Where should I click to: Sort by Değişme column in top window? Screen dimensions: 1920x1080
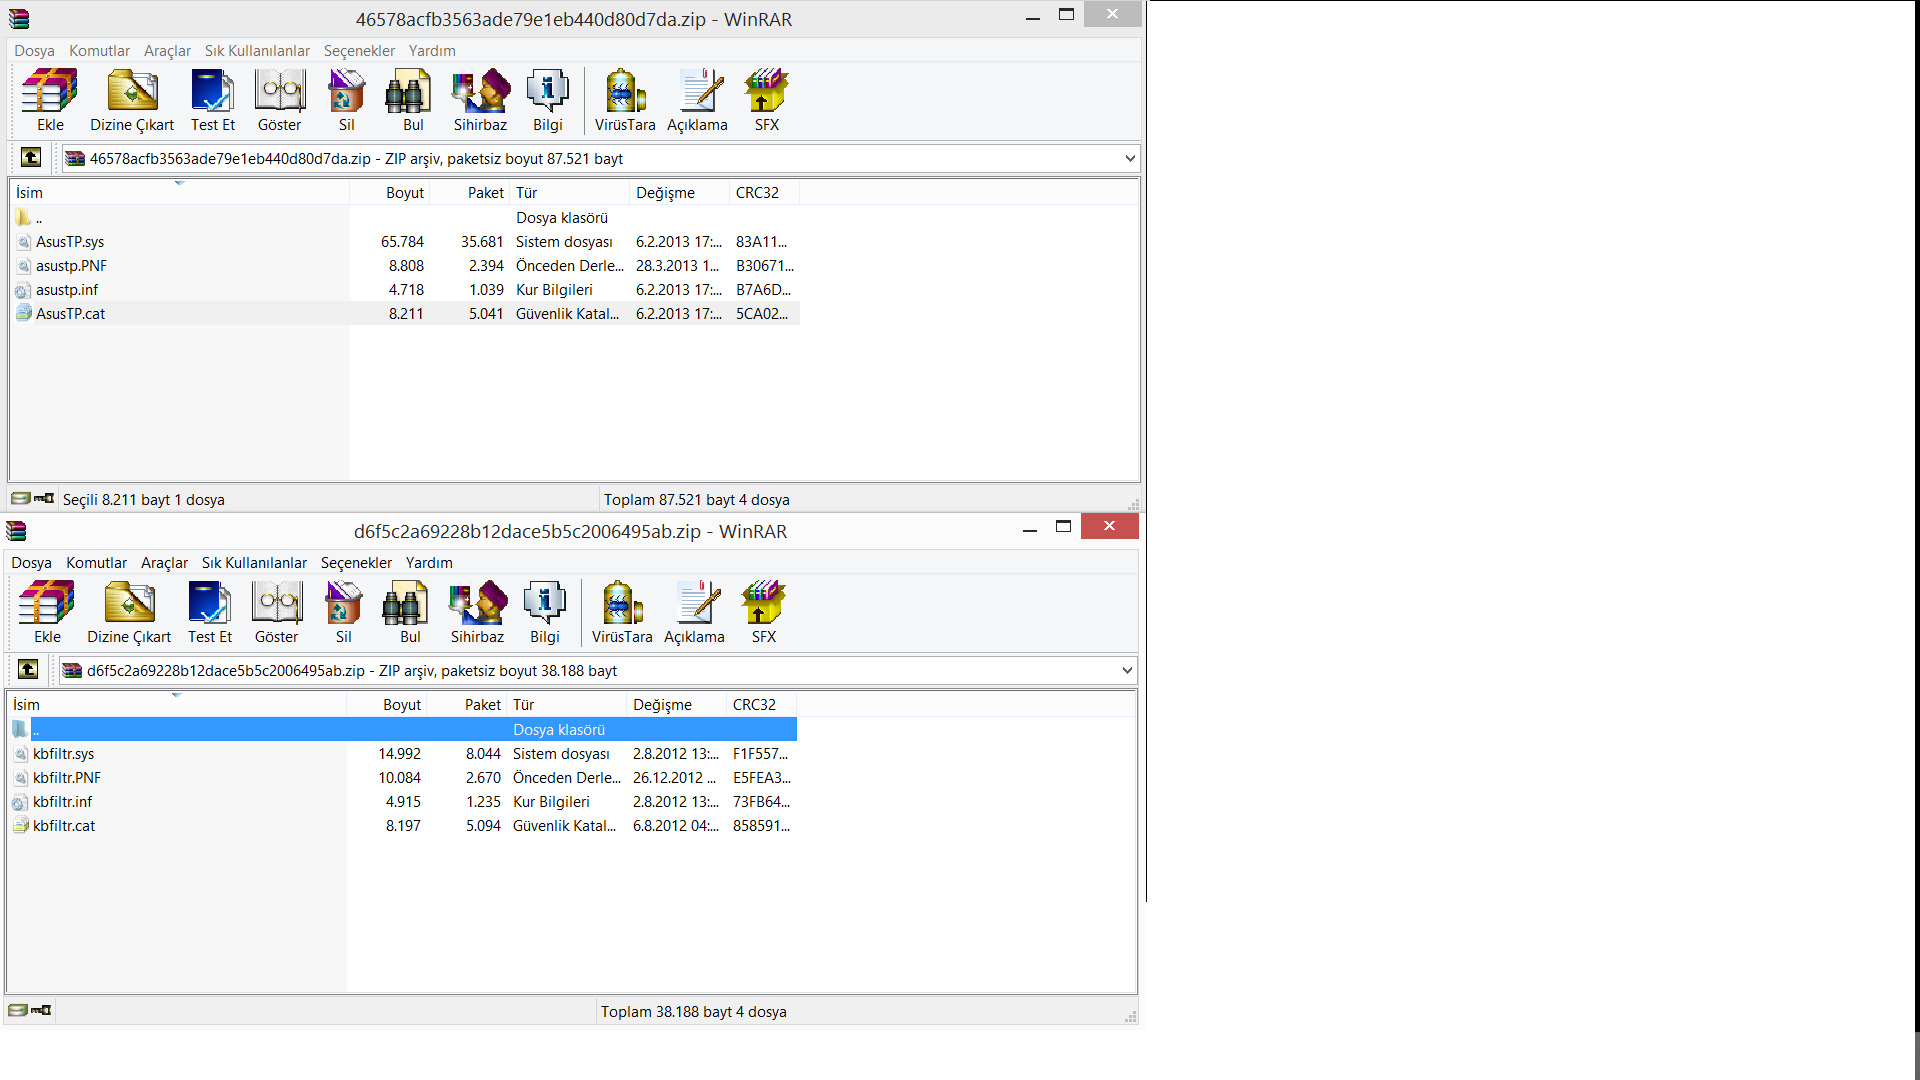(x=680, y=193)
